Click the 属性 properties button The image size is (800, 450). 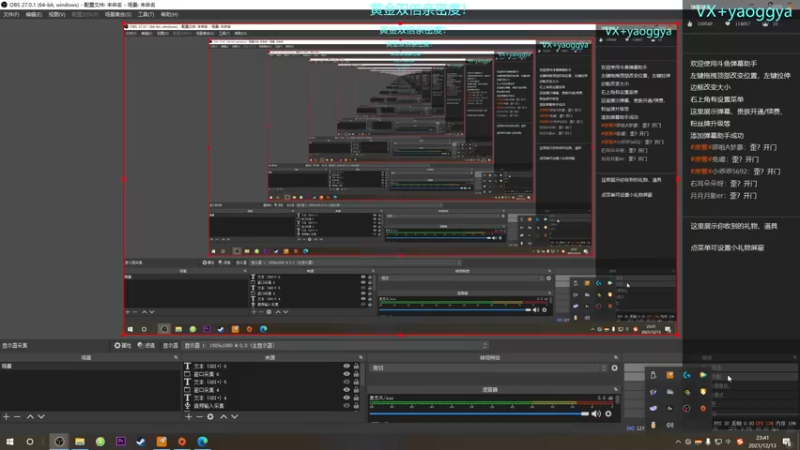coord(122,345)
